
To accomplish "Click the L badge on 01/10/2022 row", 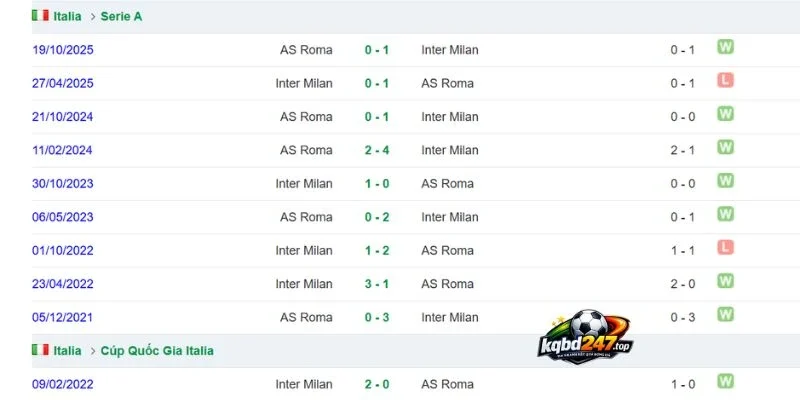I will point(725,247).
